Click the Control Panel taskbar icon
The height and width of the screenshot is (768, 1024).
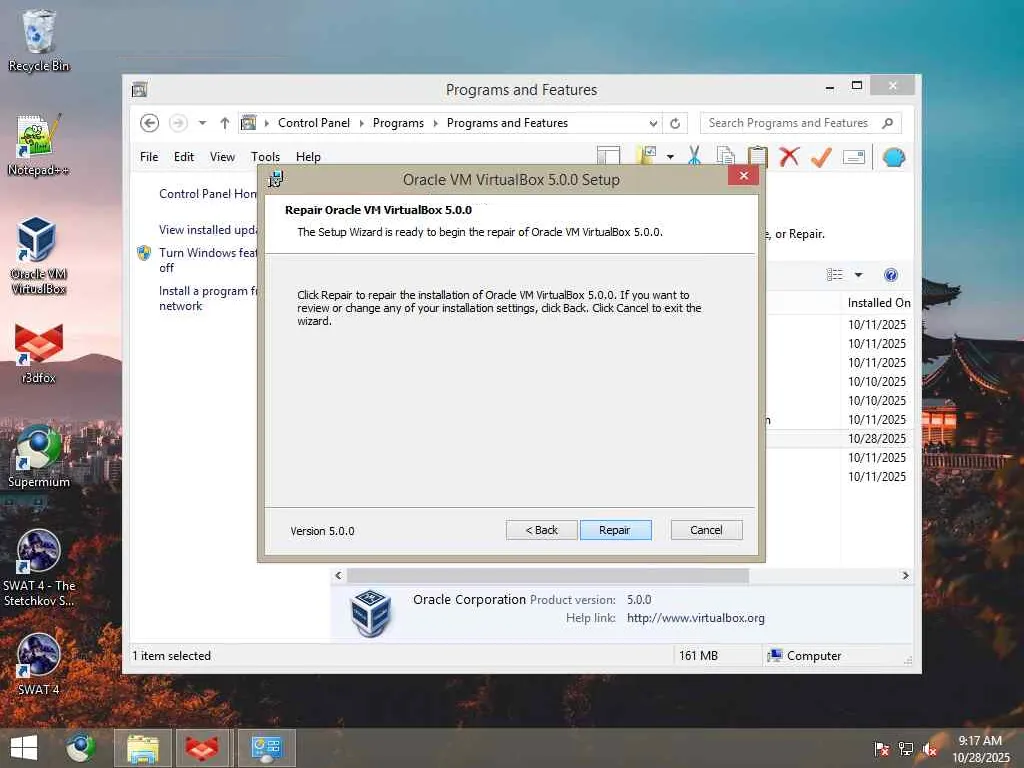(x=266, y=748)
